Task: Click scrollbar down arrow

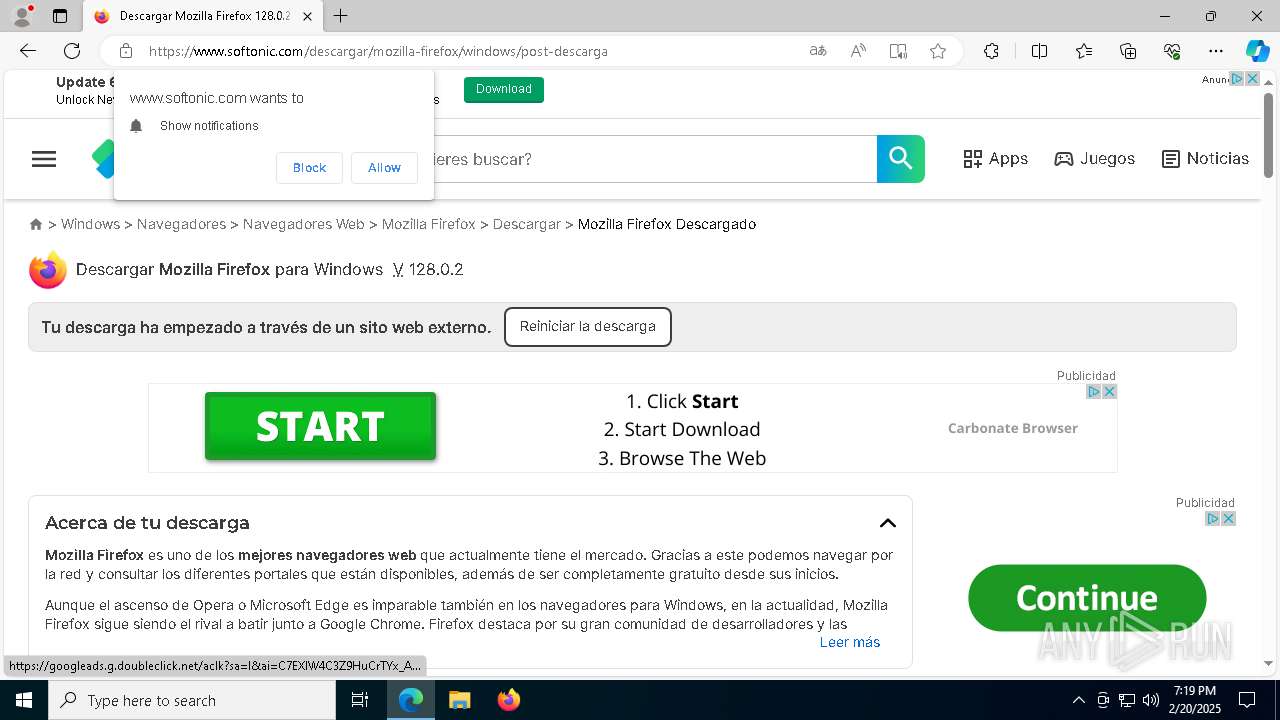Action: tap(1269, 663)
